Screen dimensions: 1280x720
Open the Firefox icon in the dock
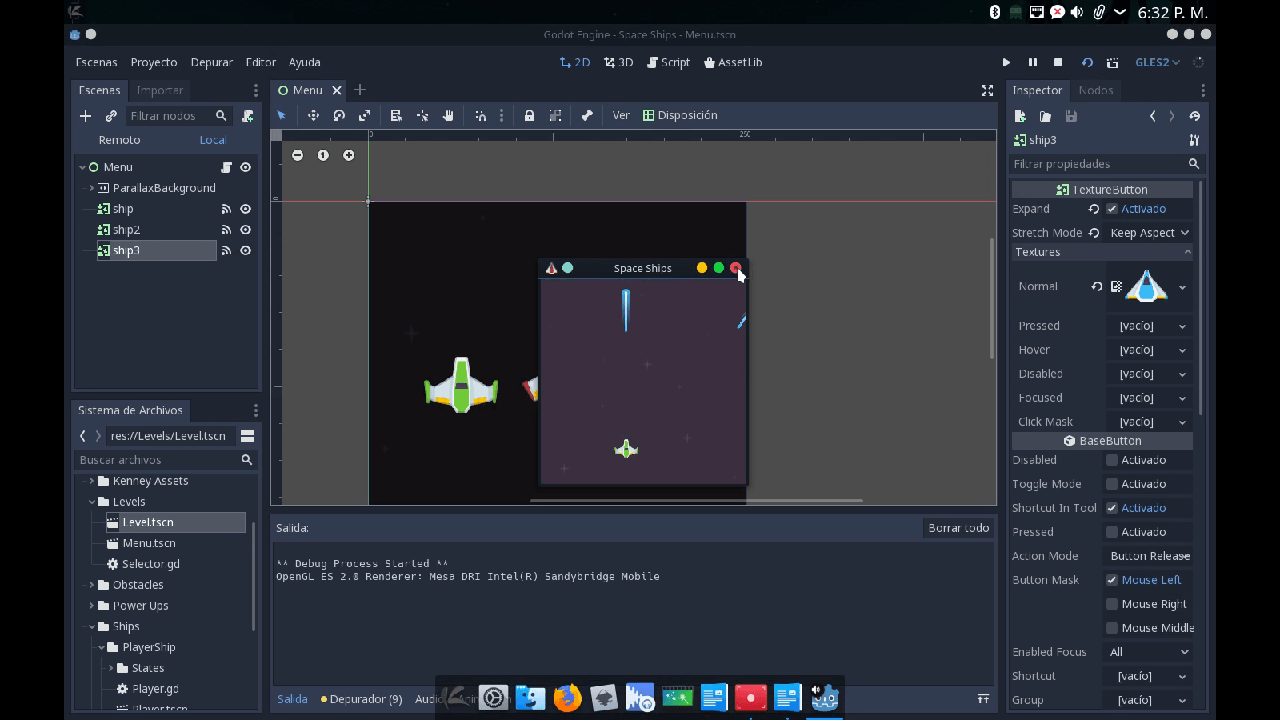567,697
